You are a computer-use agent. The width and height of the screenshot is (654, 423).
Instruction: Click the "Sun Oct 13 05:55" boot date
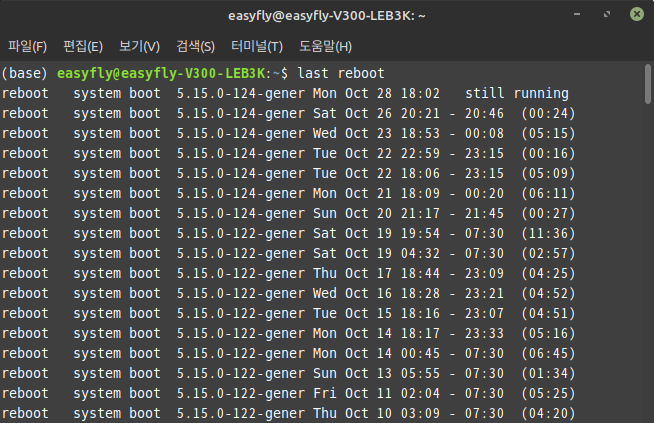pos(376,374)
